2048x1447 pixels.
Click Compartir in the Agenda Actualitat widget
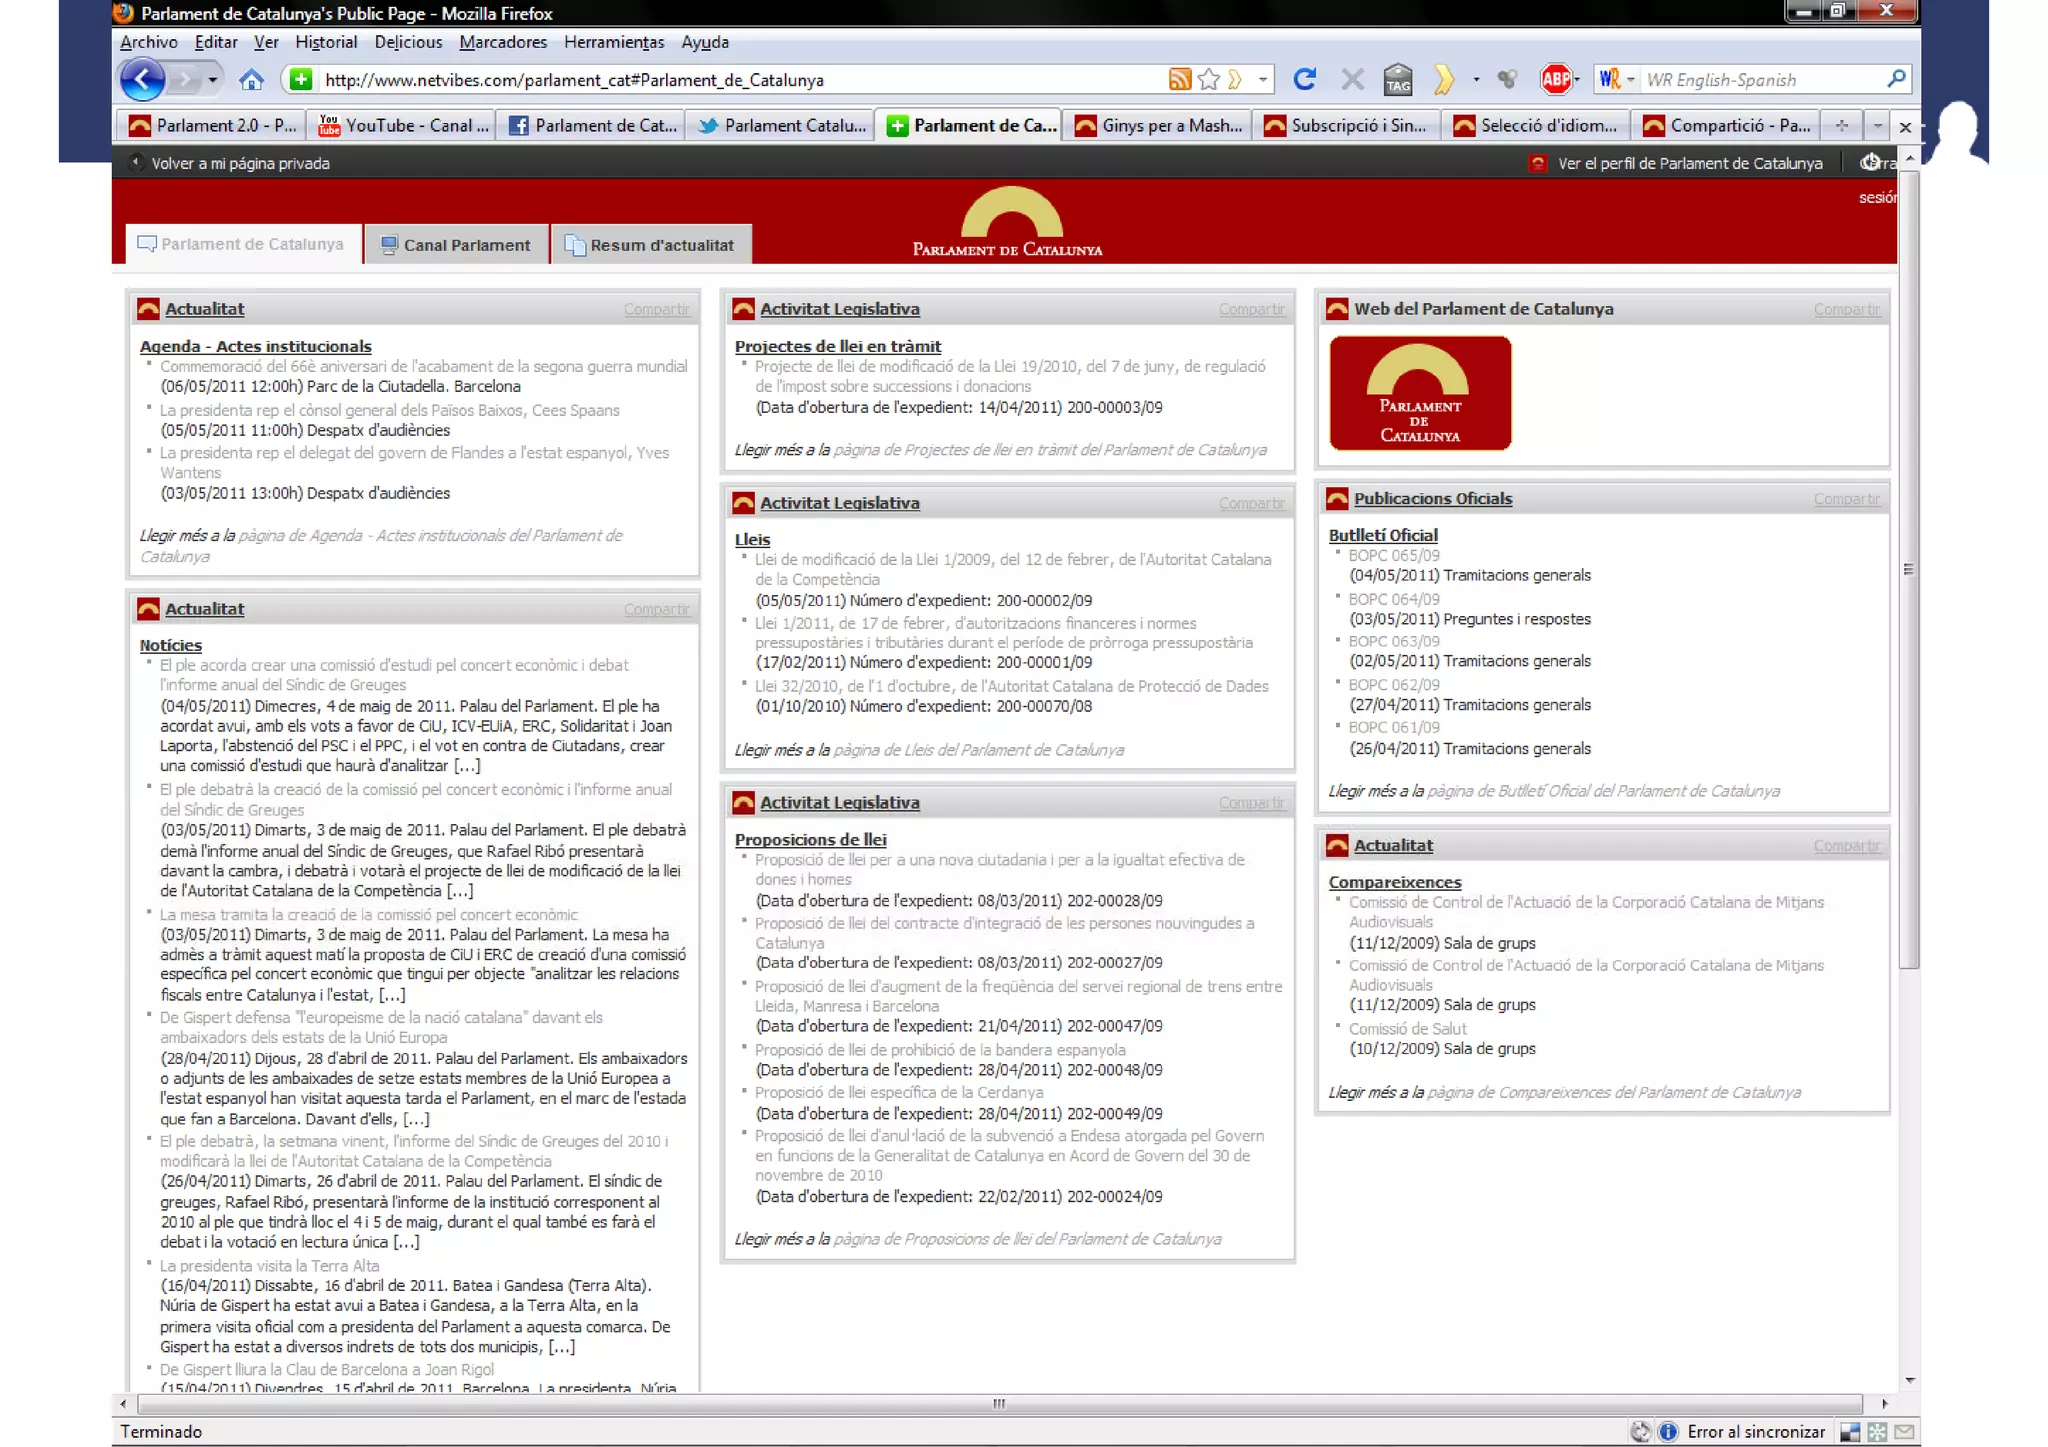pos(656,310)
